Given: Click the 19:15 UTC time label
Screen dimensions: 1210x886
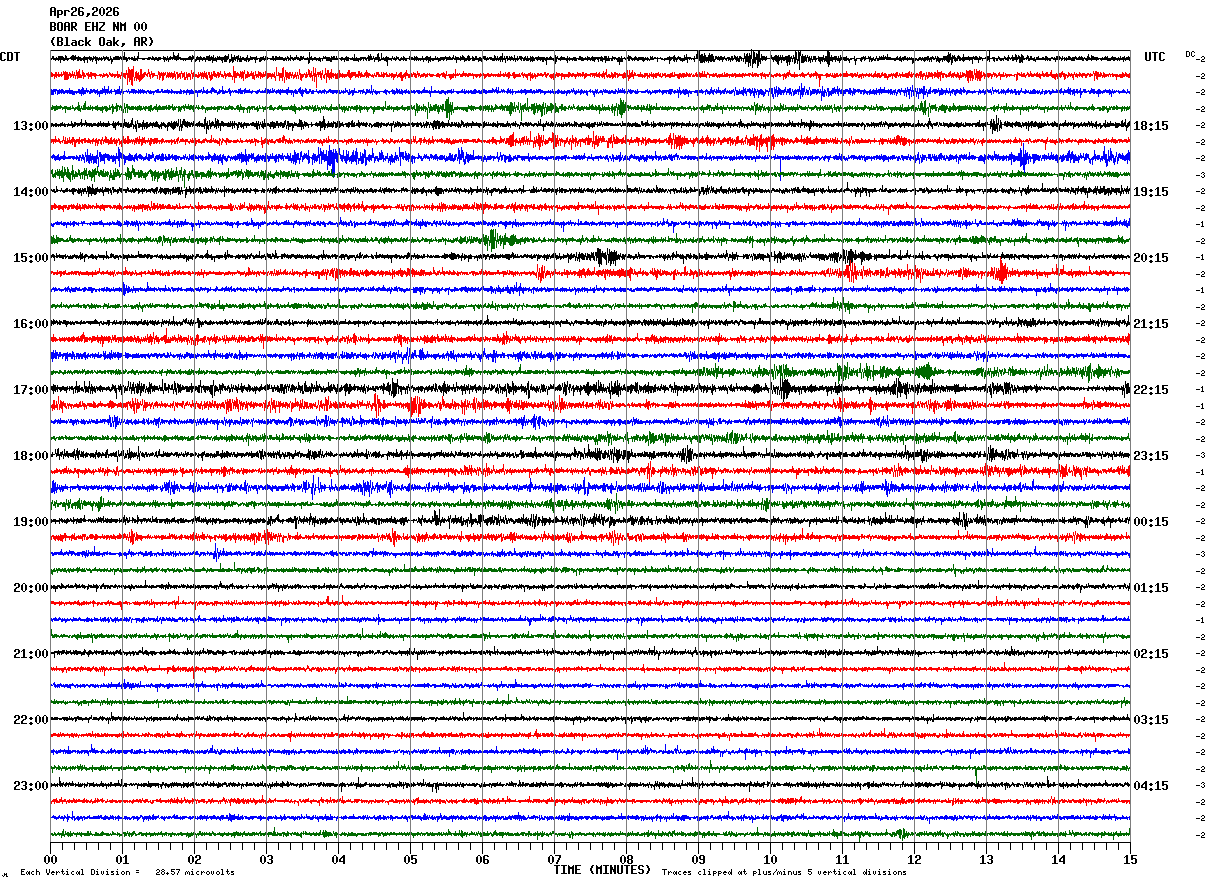Looking at the screenshot, I should pos(1151,192).
